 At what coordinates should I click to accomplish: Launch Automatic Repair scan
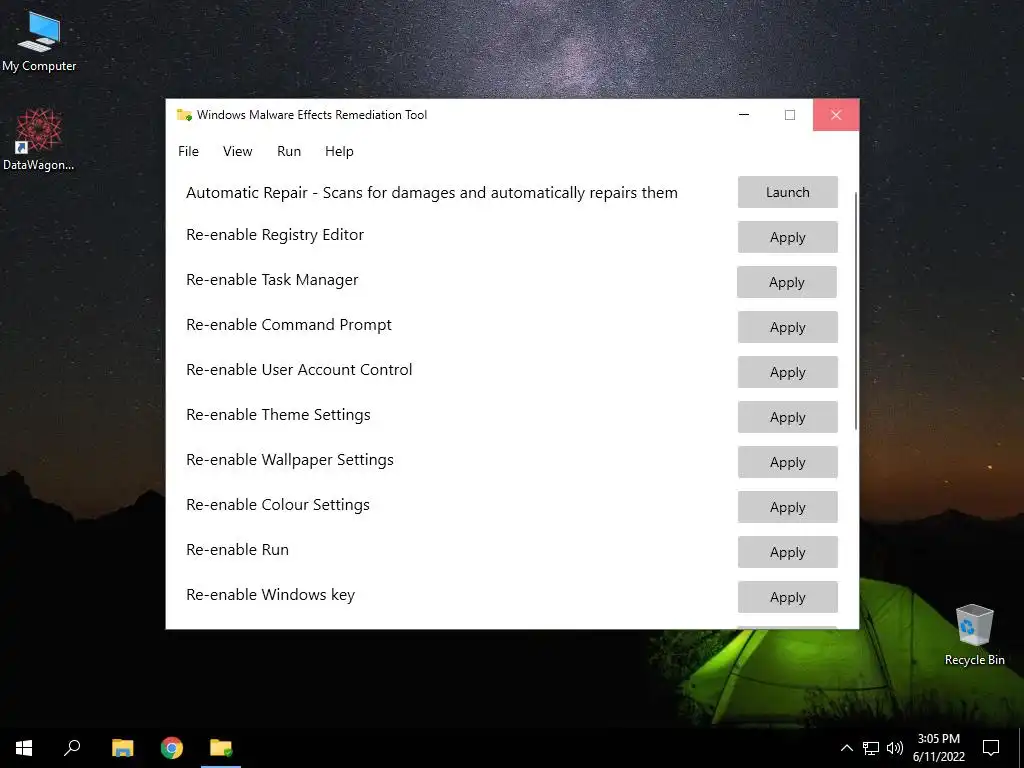pyautogui.click(x=788, y=192)
